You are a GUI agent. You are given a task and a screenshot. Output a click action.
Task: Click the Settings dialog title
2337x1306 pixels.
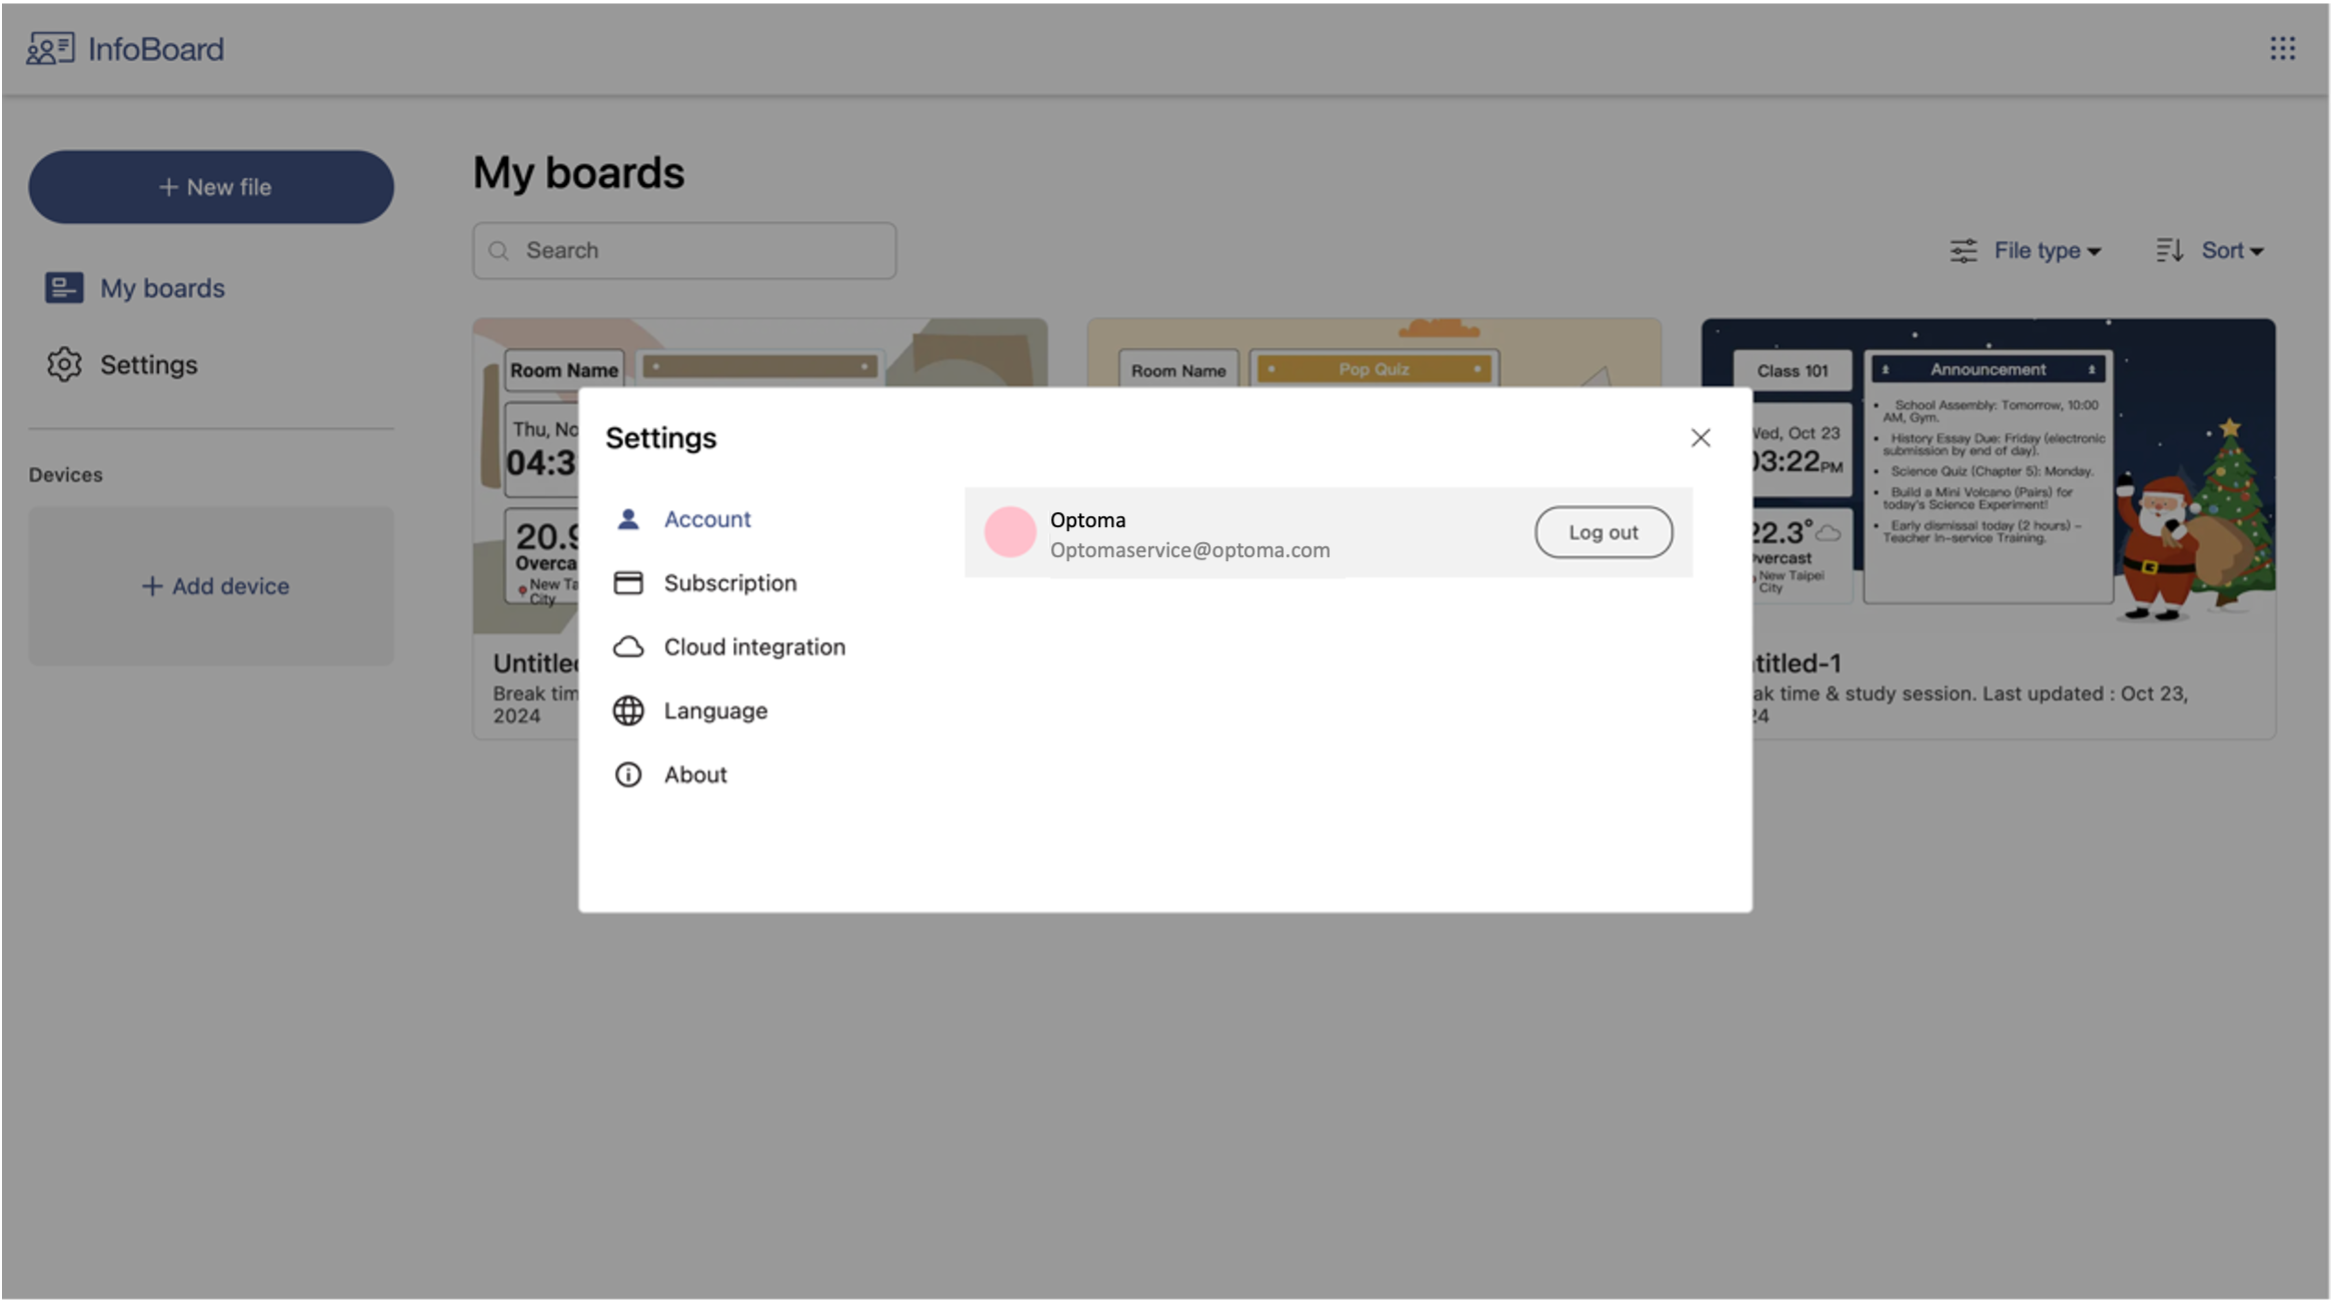click(x=662, y=439)
